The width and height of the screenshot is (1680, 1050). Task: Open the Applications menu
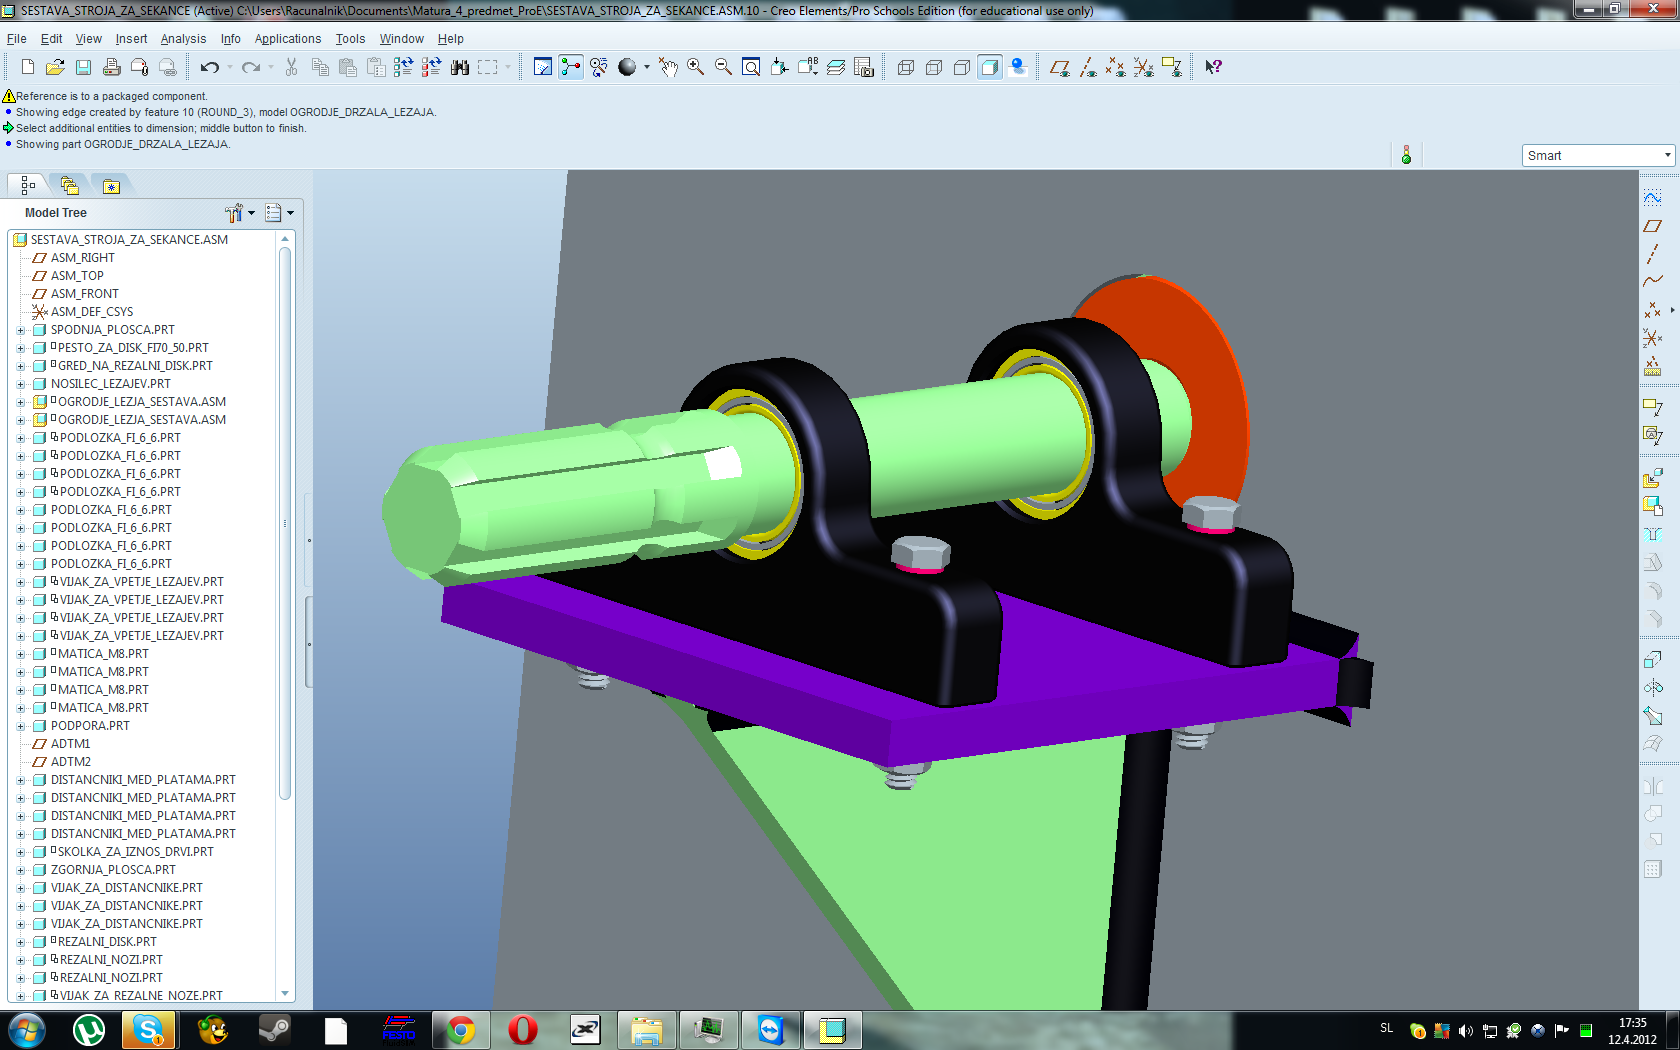tap(288, 39)
